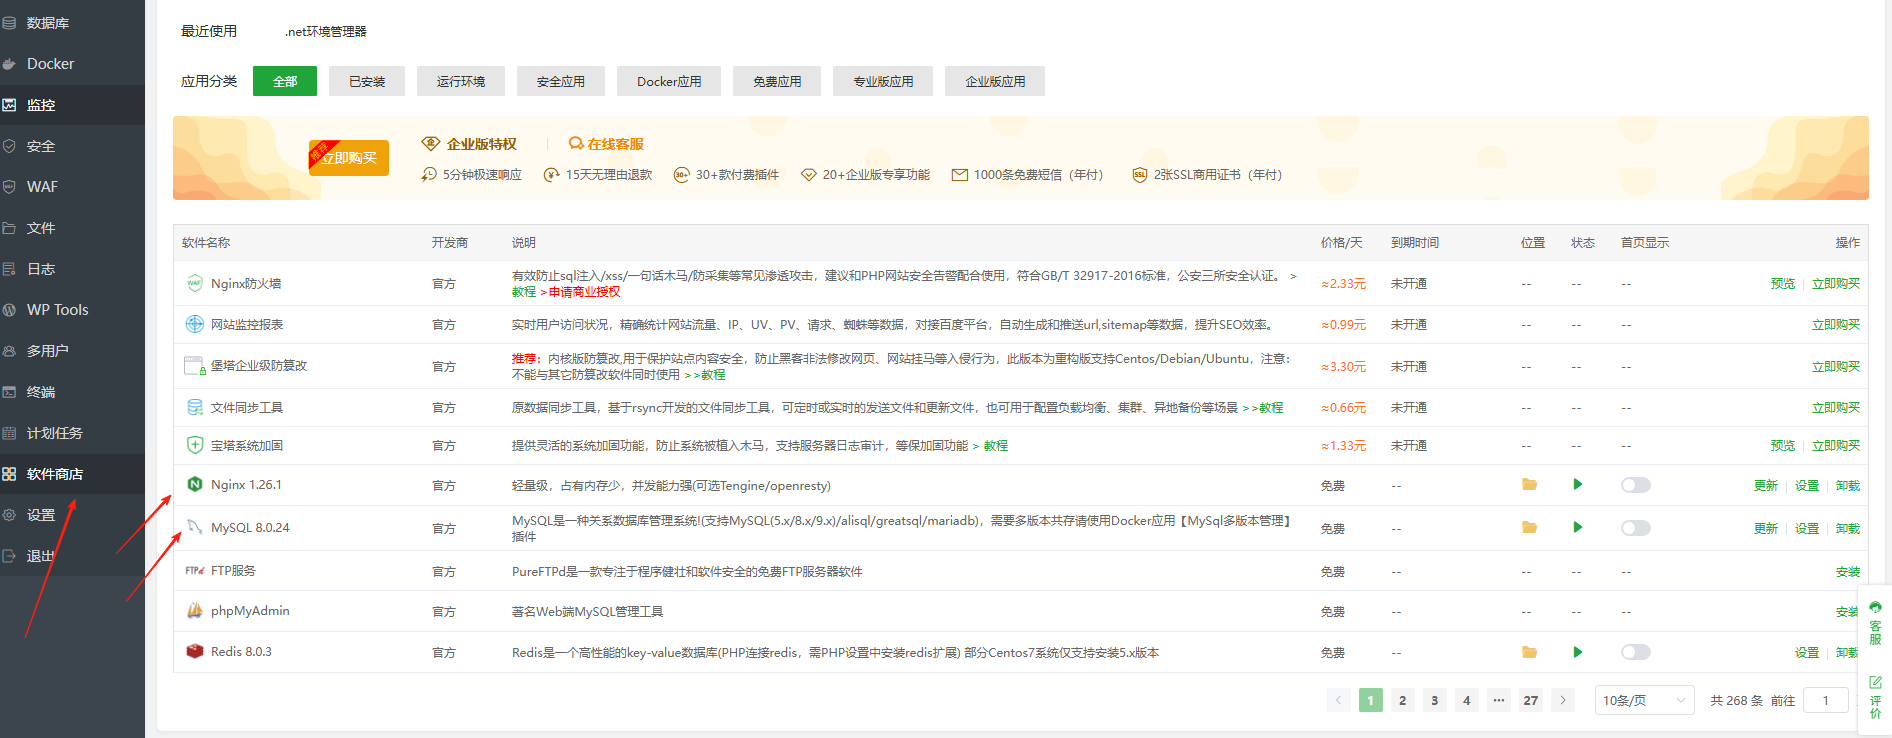This screenshot has width=1892, height=738.
Task: Click the 软件商店 sidebar grid icon
Action: (9, 474)
